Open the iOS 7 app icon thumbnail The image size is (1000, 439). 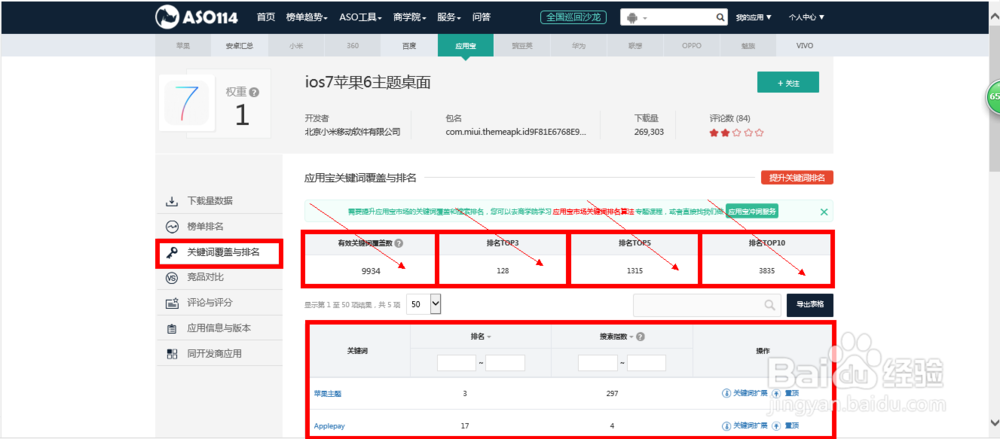point(186,102)
